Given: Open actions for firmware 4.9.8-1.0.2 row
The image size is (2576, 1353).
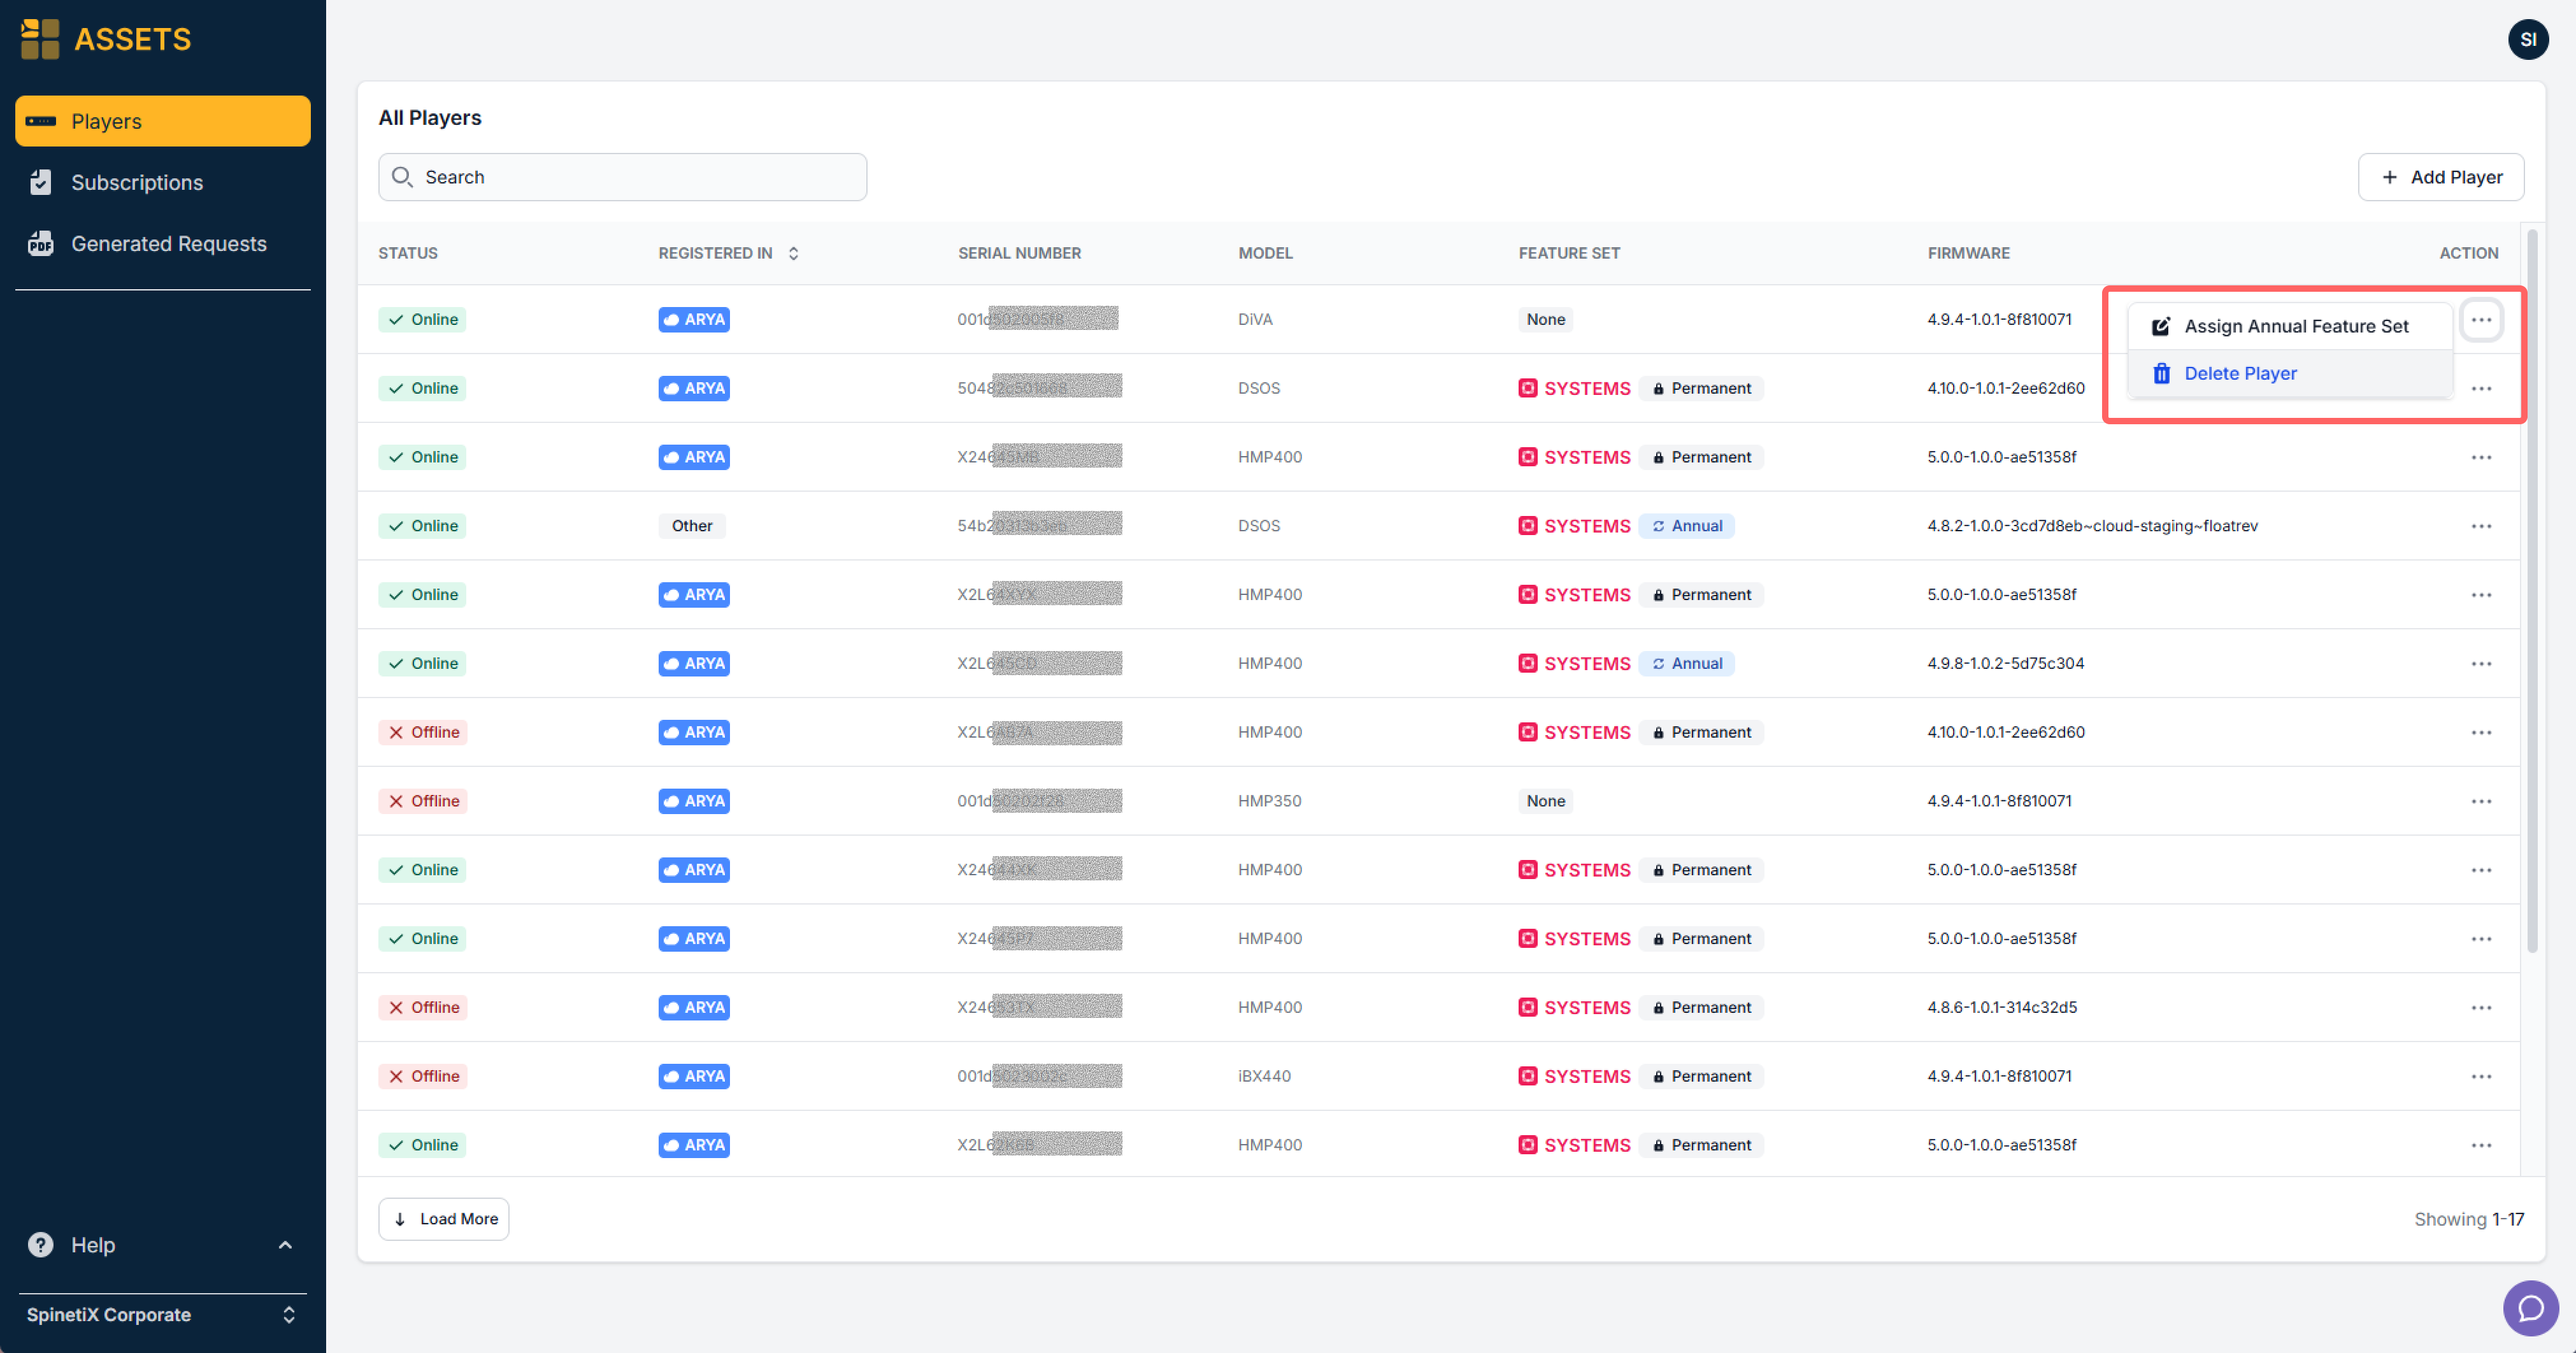Looking at the screenshot, I should [x=2481, y=663].
